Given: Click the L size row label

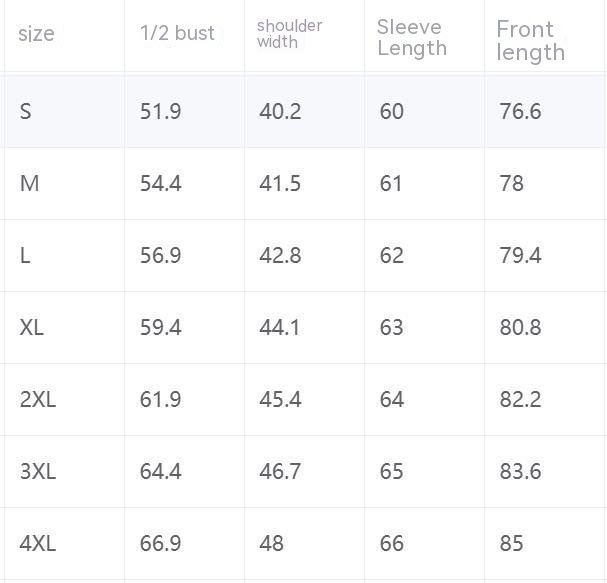Looking at the screenshot, I should pos(25,255).
